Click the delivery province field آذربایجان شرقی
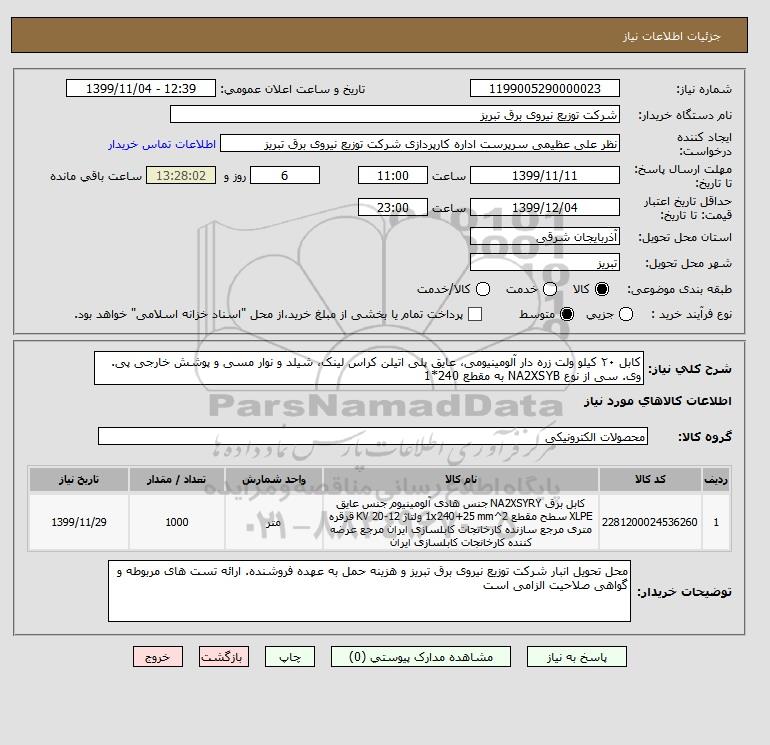This screenshot has height=745, width=770. [x=545, y=237]
